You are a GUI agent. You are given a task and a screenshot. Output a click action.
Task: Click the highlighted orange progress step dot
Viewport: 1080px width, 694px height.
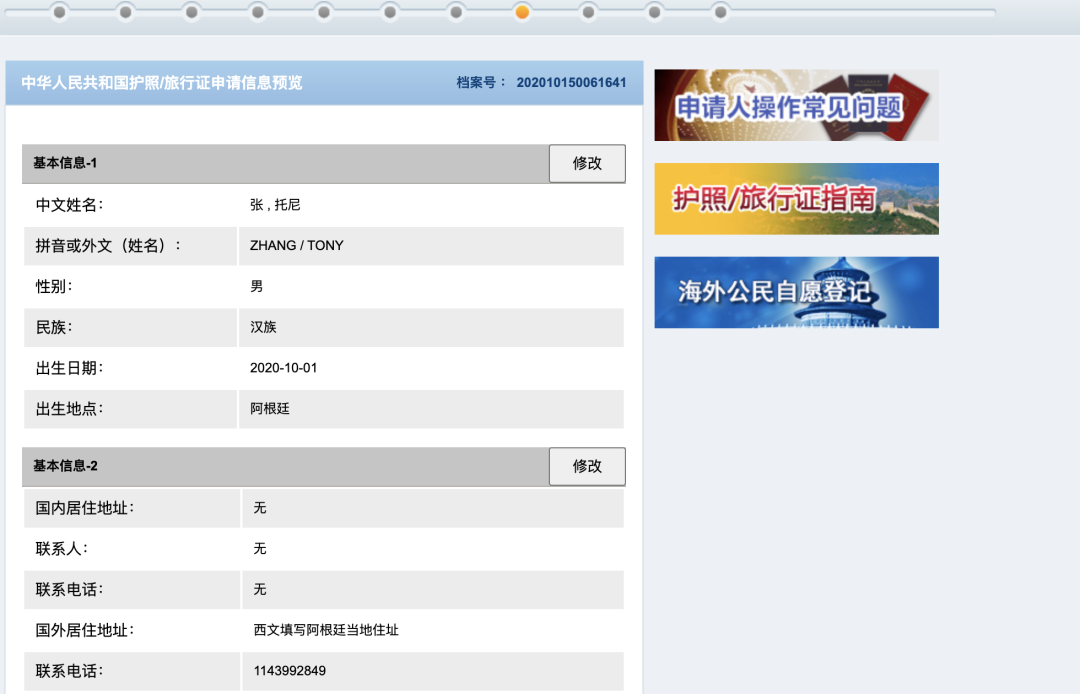pyautogui.click(x=522, y=14)
